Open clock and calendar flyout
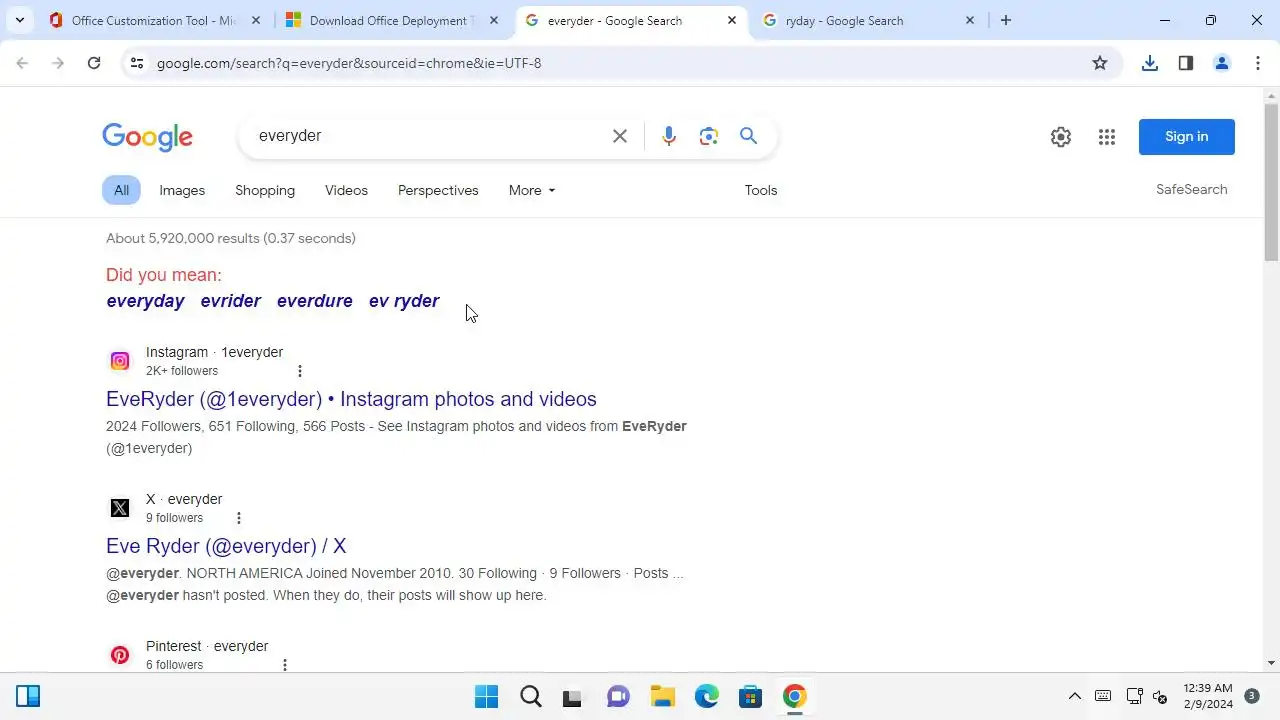Screen dimensions: 1280x720 [x=1208, y=697]
